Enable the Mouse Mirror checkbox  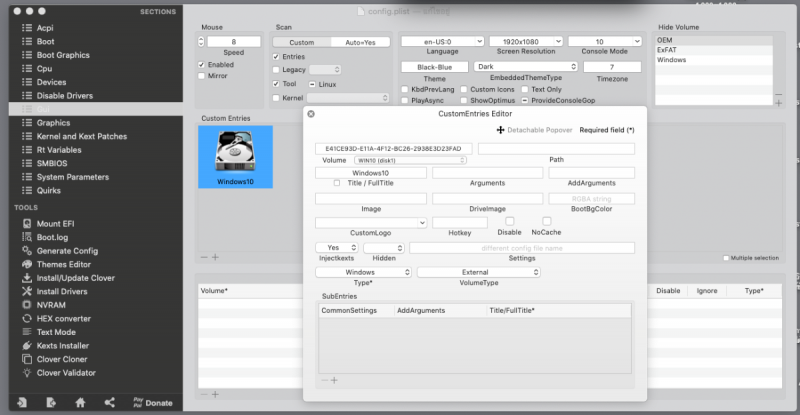pyautogui.click(x=202, y=76)
